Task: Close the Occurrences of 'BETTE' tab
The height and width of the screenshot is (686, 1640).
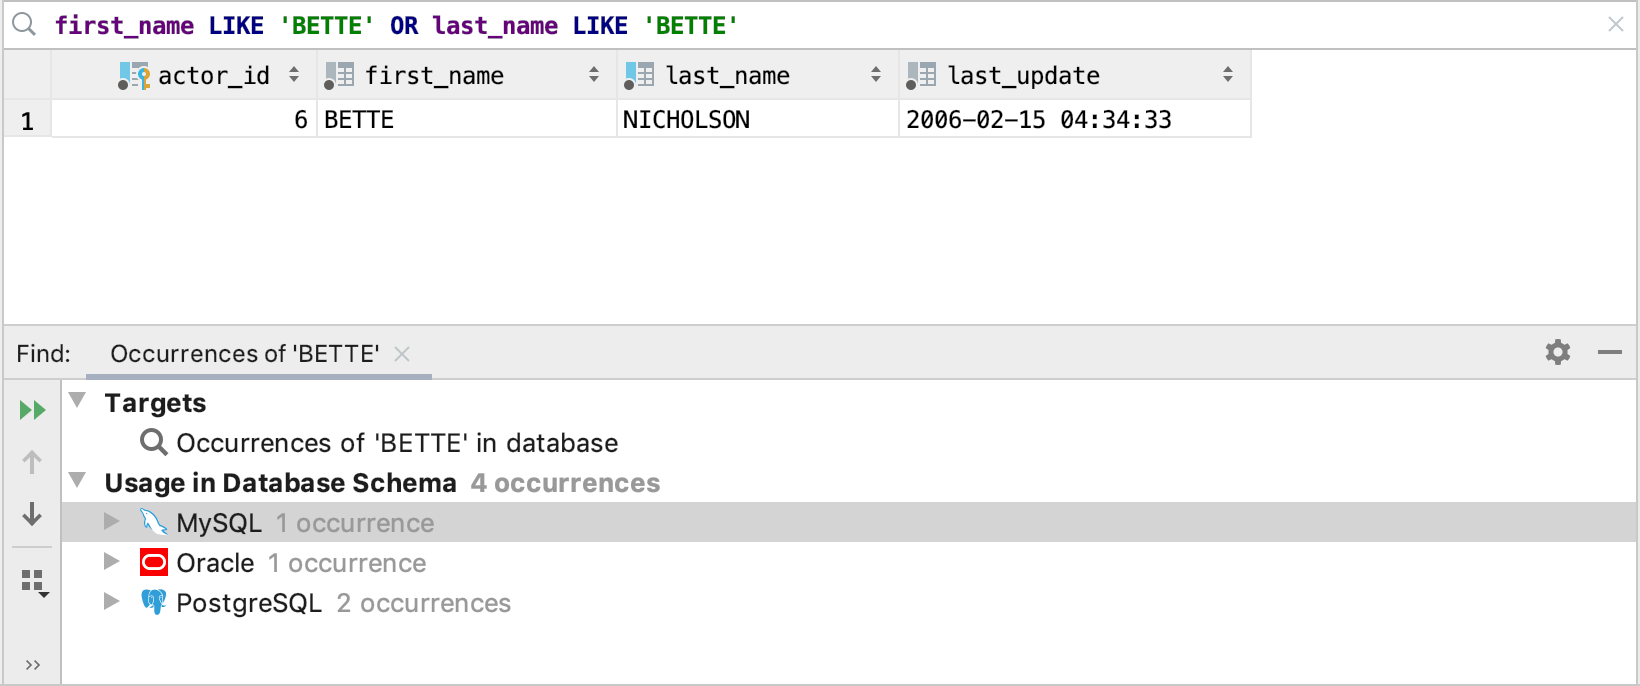Action: (402, 354)
